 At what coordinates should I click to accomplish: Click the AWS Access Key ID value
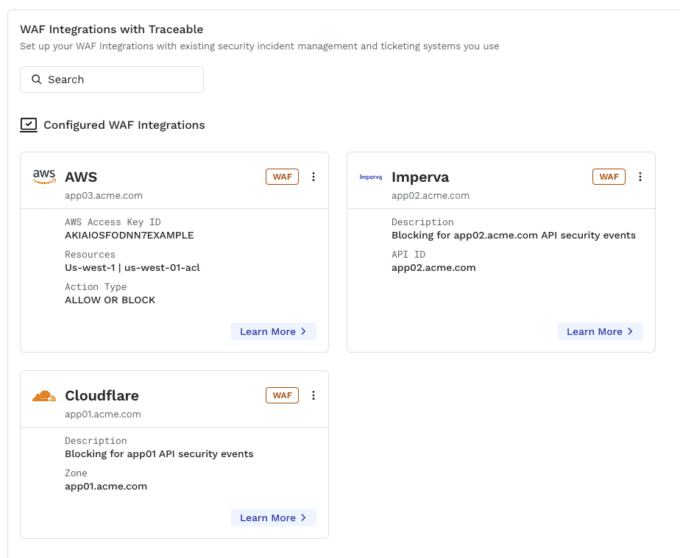(x=129, y=235)
